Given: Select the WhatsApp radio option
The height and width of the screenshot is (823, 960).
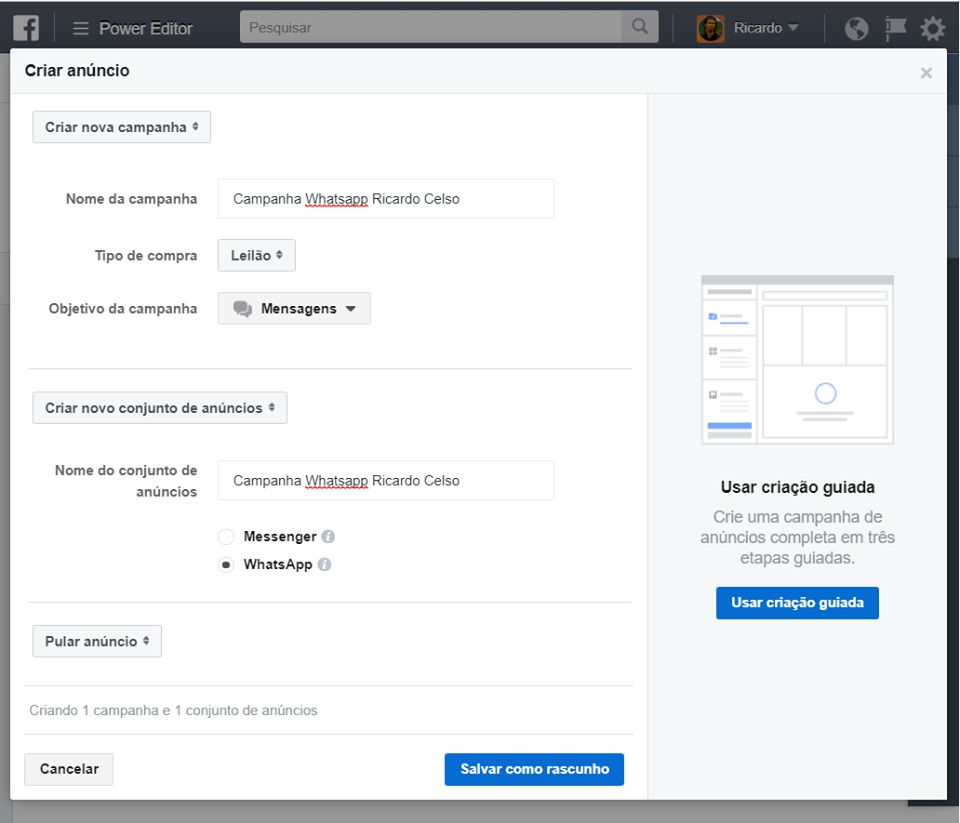Looking at the screenshot, I should tap(226, 565).
